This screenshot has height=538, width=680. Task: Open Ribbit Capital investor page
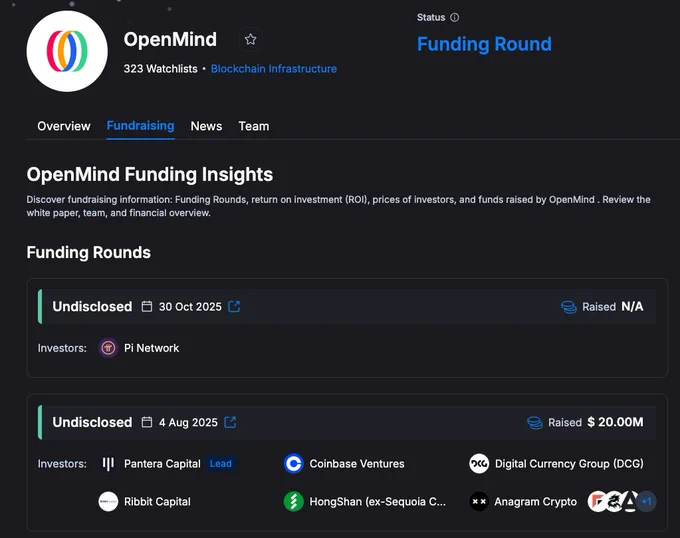(x=157, y=502)
